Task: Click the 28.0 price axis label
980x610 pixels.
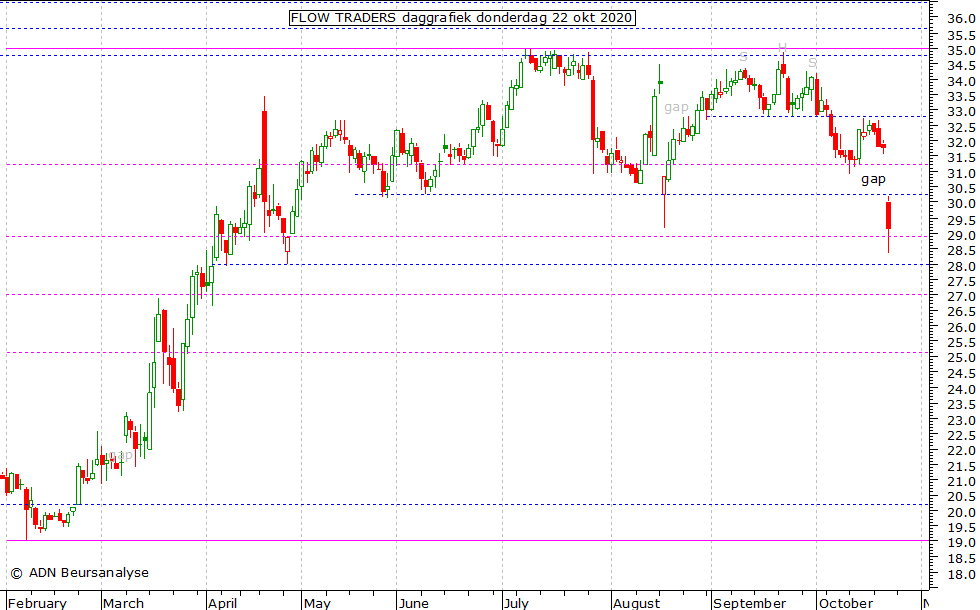Action: tap(961, 266)
